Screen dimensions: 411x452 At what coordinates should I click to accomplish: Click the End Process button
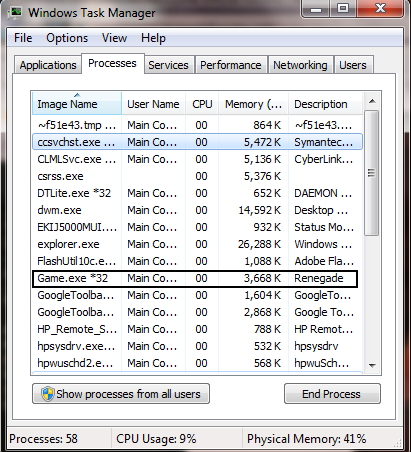click(x=332, y=394)
